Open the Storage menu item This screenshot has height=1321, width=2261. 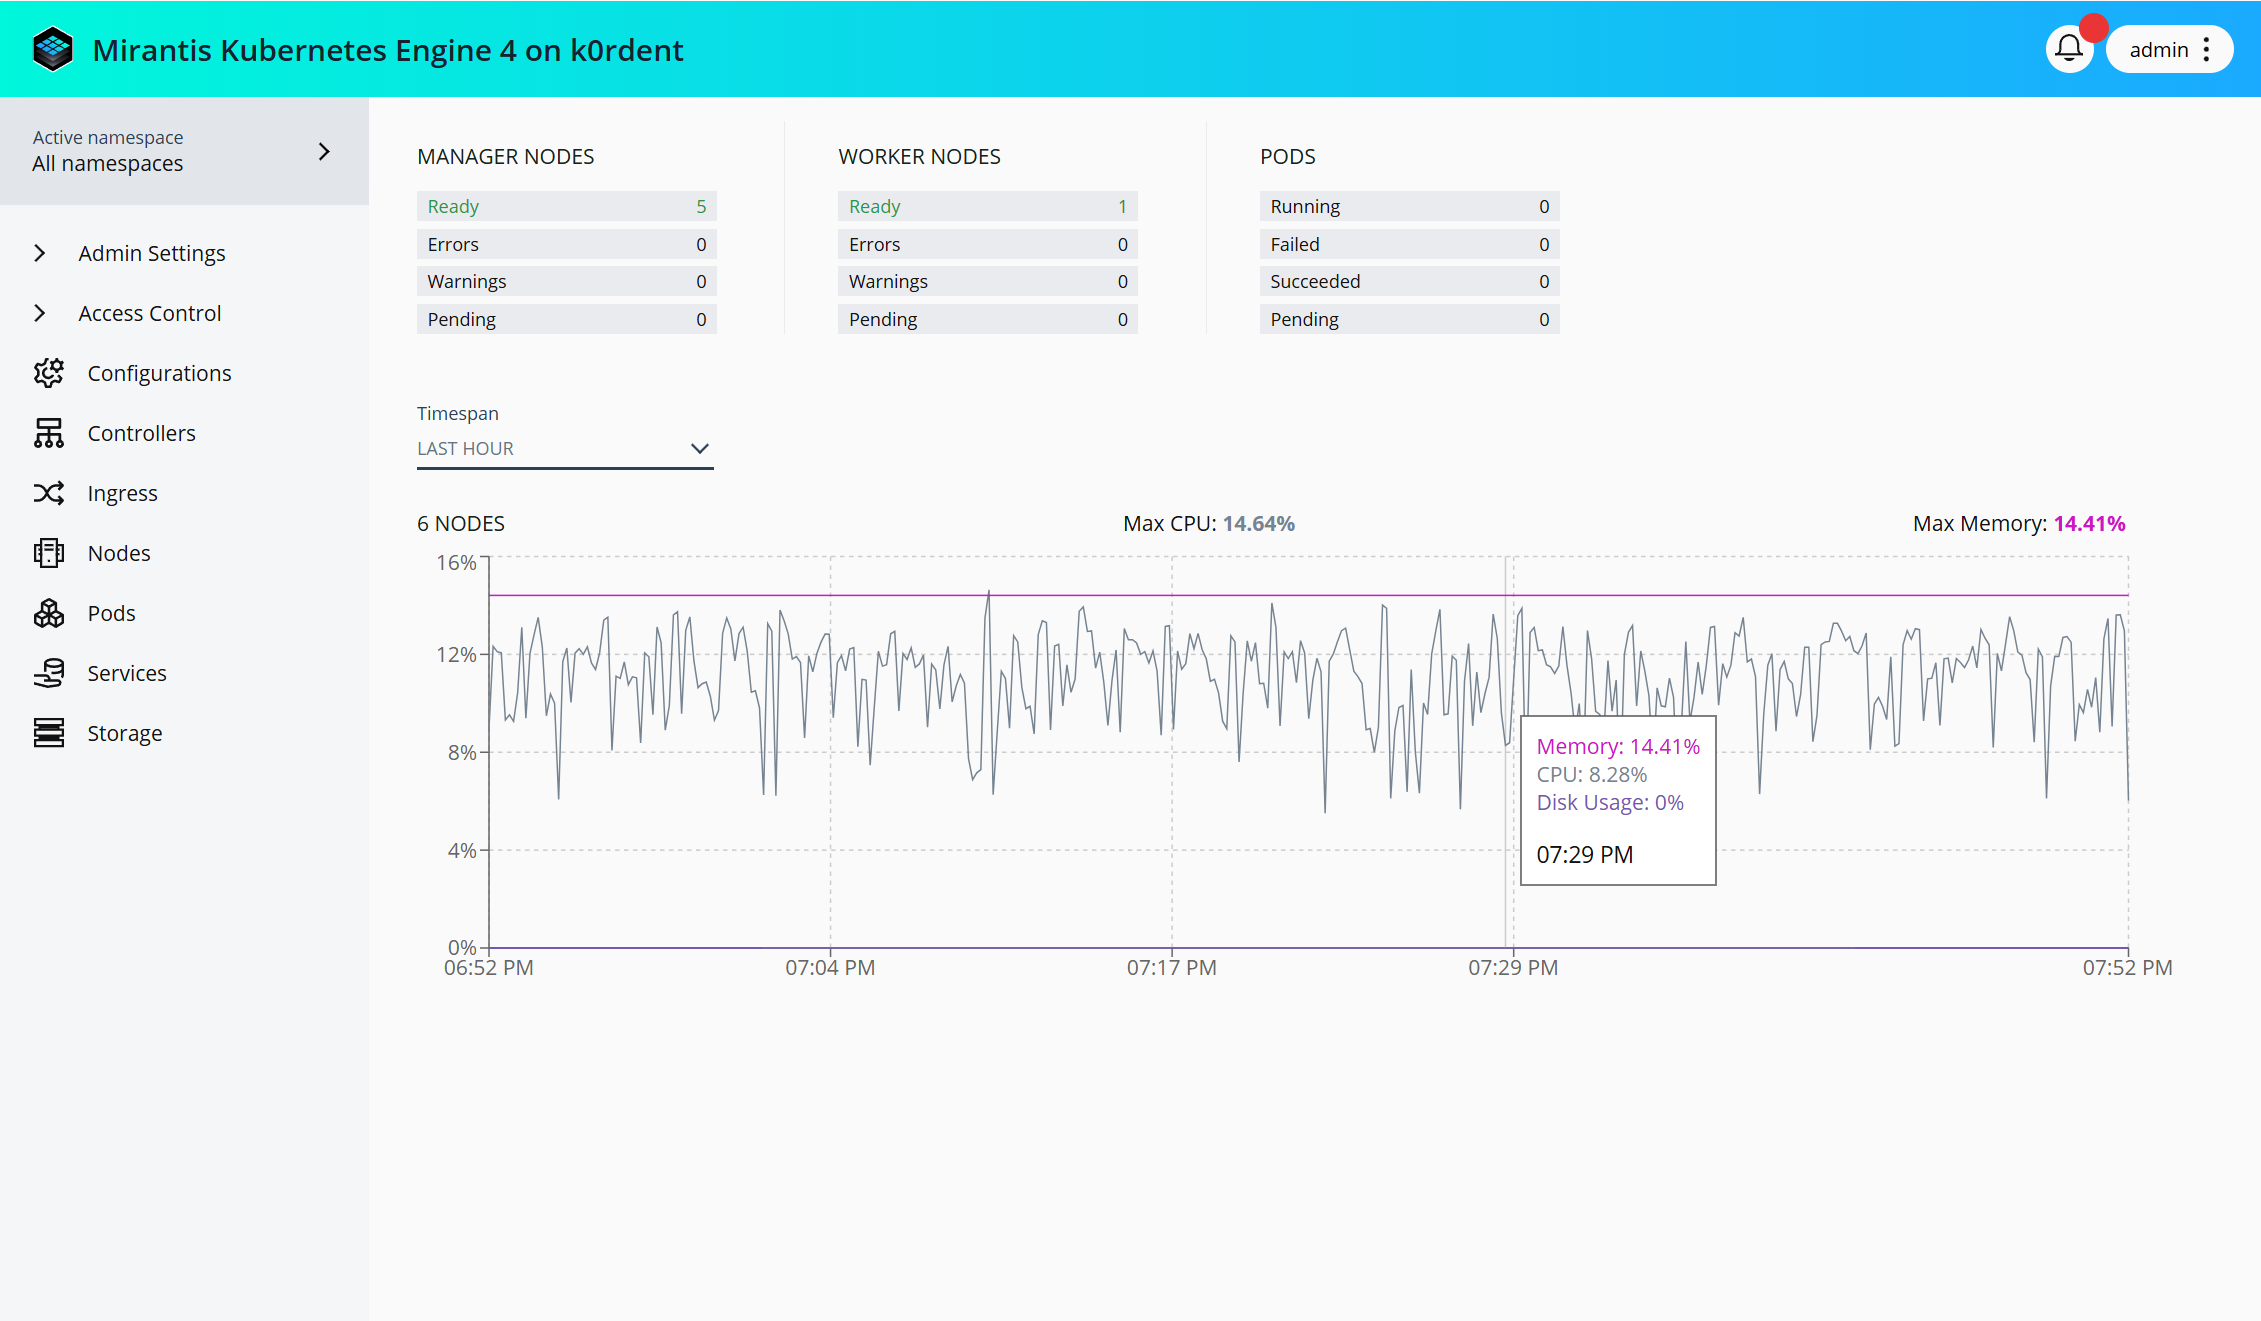click(x=124, y=733)
